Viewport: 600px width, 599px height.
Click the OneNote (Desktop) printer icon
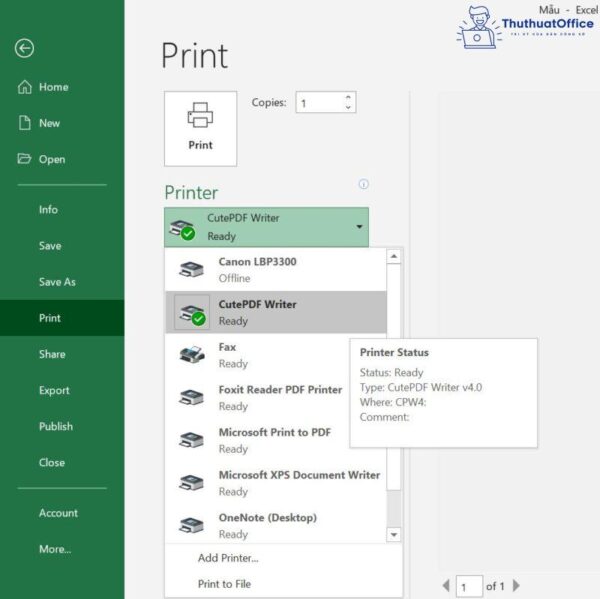pyautogui.click(x=191, y=525)
